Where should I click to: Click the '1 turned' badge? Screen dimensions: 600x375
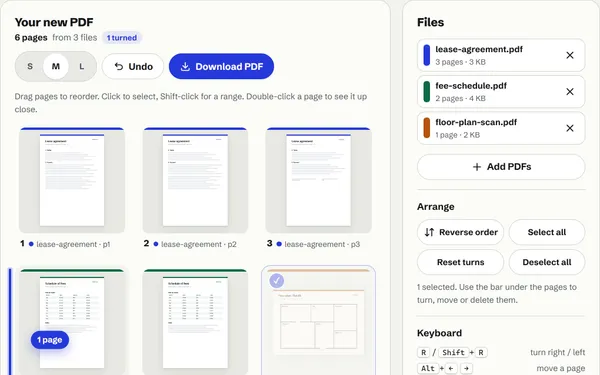[122, 38]
